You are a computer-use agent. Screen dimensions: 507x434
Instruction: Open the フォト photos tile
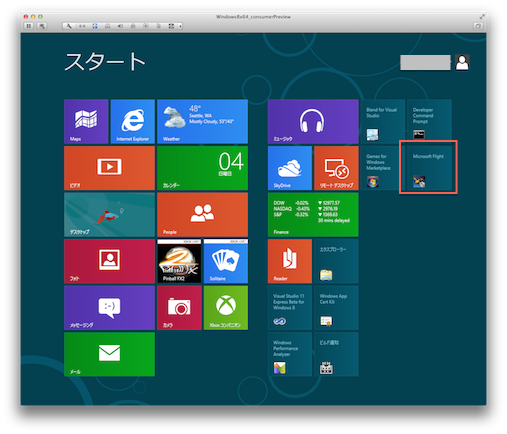(x=109, y=261)
